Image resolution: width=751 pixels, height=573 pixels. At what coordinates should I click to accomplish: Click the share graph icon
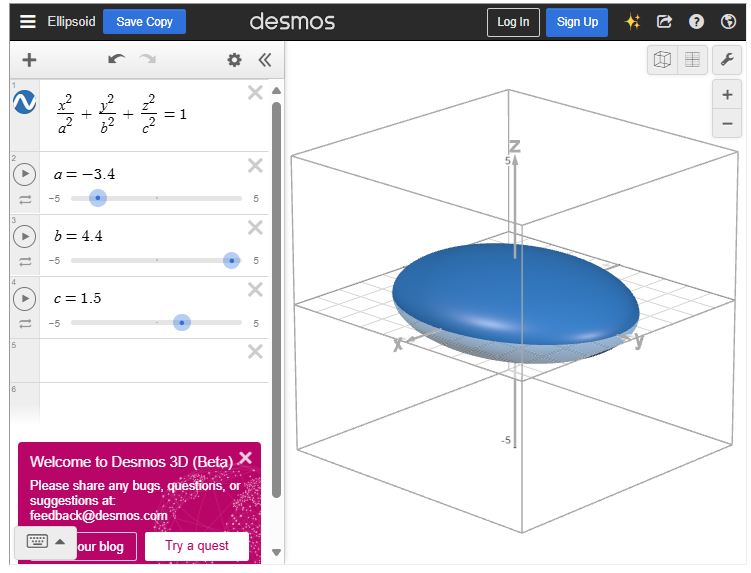point(664,21)
